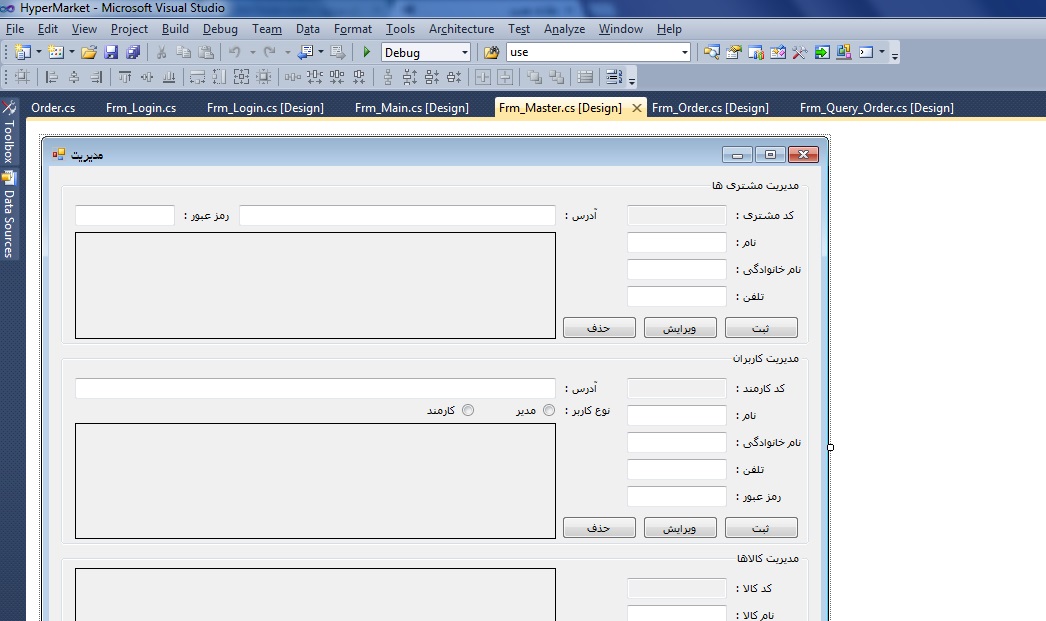Click the ثبت button in customer management
The width and height of the screenshot is (1046, 621).
760,327
